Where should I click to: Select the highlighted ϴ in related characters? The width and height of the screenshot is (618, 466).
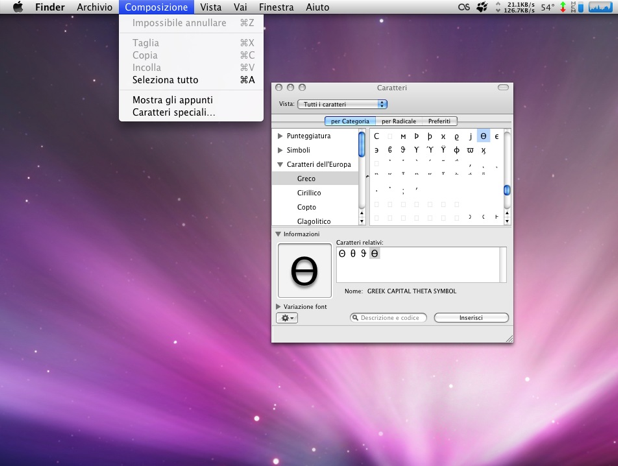pyautogui.click(x=374, y=254)
